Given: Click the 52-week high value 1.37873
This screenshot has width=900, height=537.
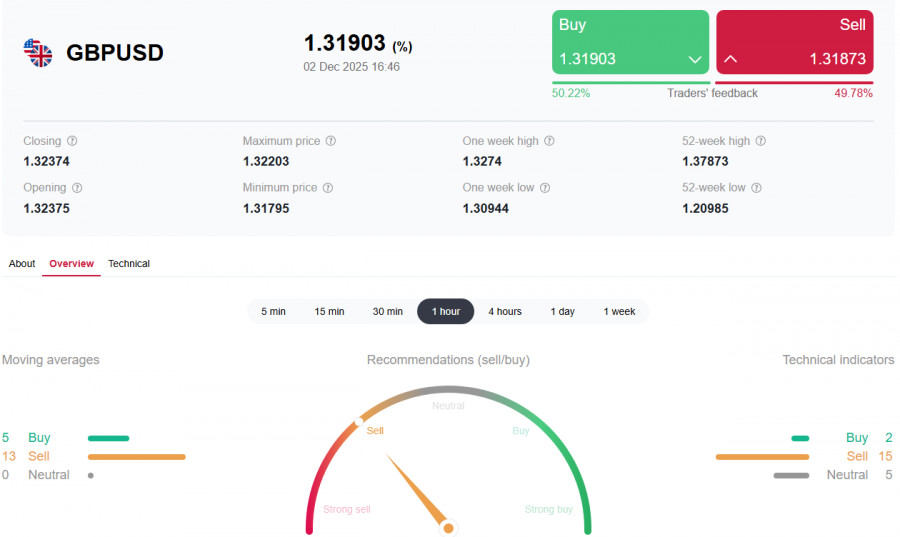Looking at the screenshot, I should (705, 161).
